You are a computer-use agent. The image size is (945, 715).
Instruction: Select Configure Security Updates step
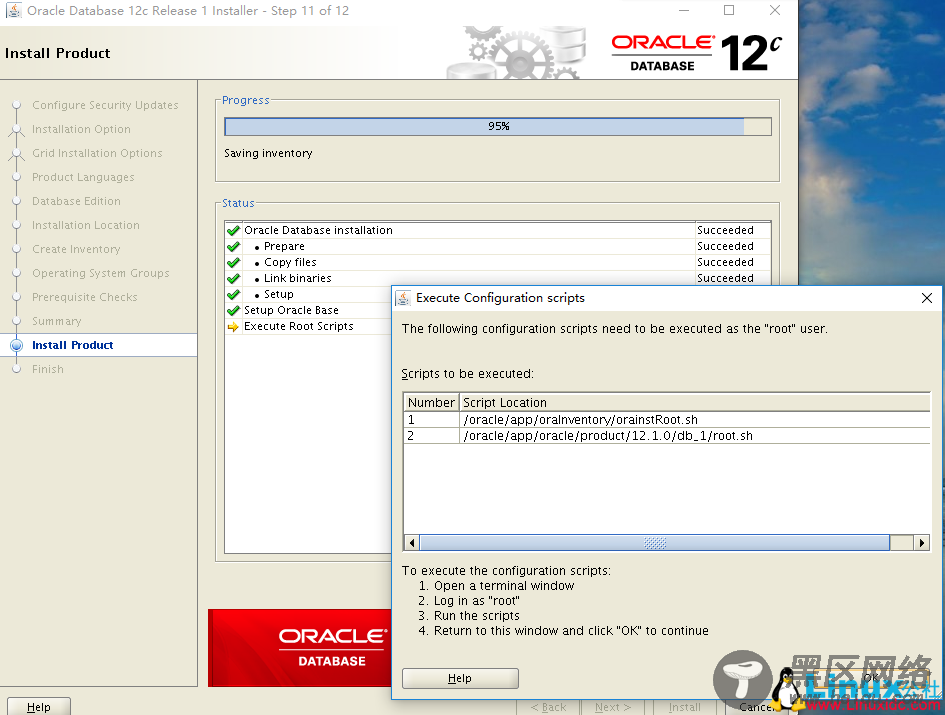[105, 105]
